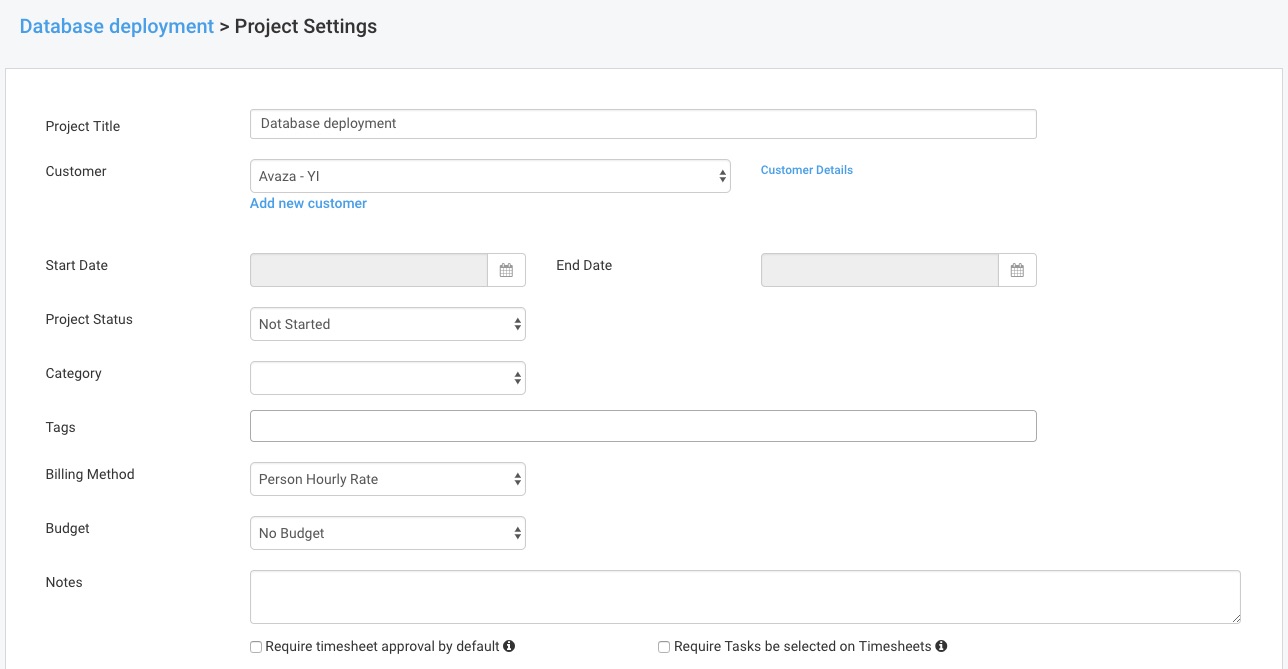
Task: Click the End Date text field
Action: tap(879, 270)
